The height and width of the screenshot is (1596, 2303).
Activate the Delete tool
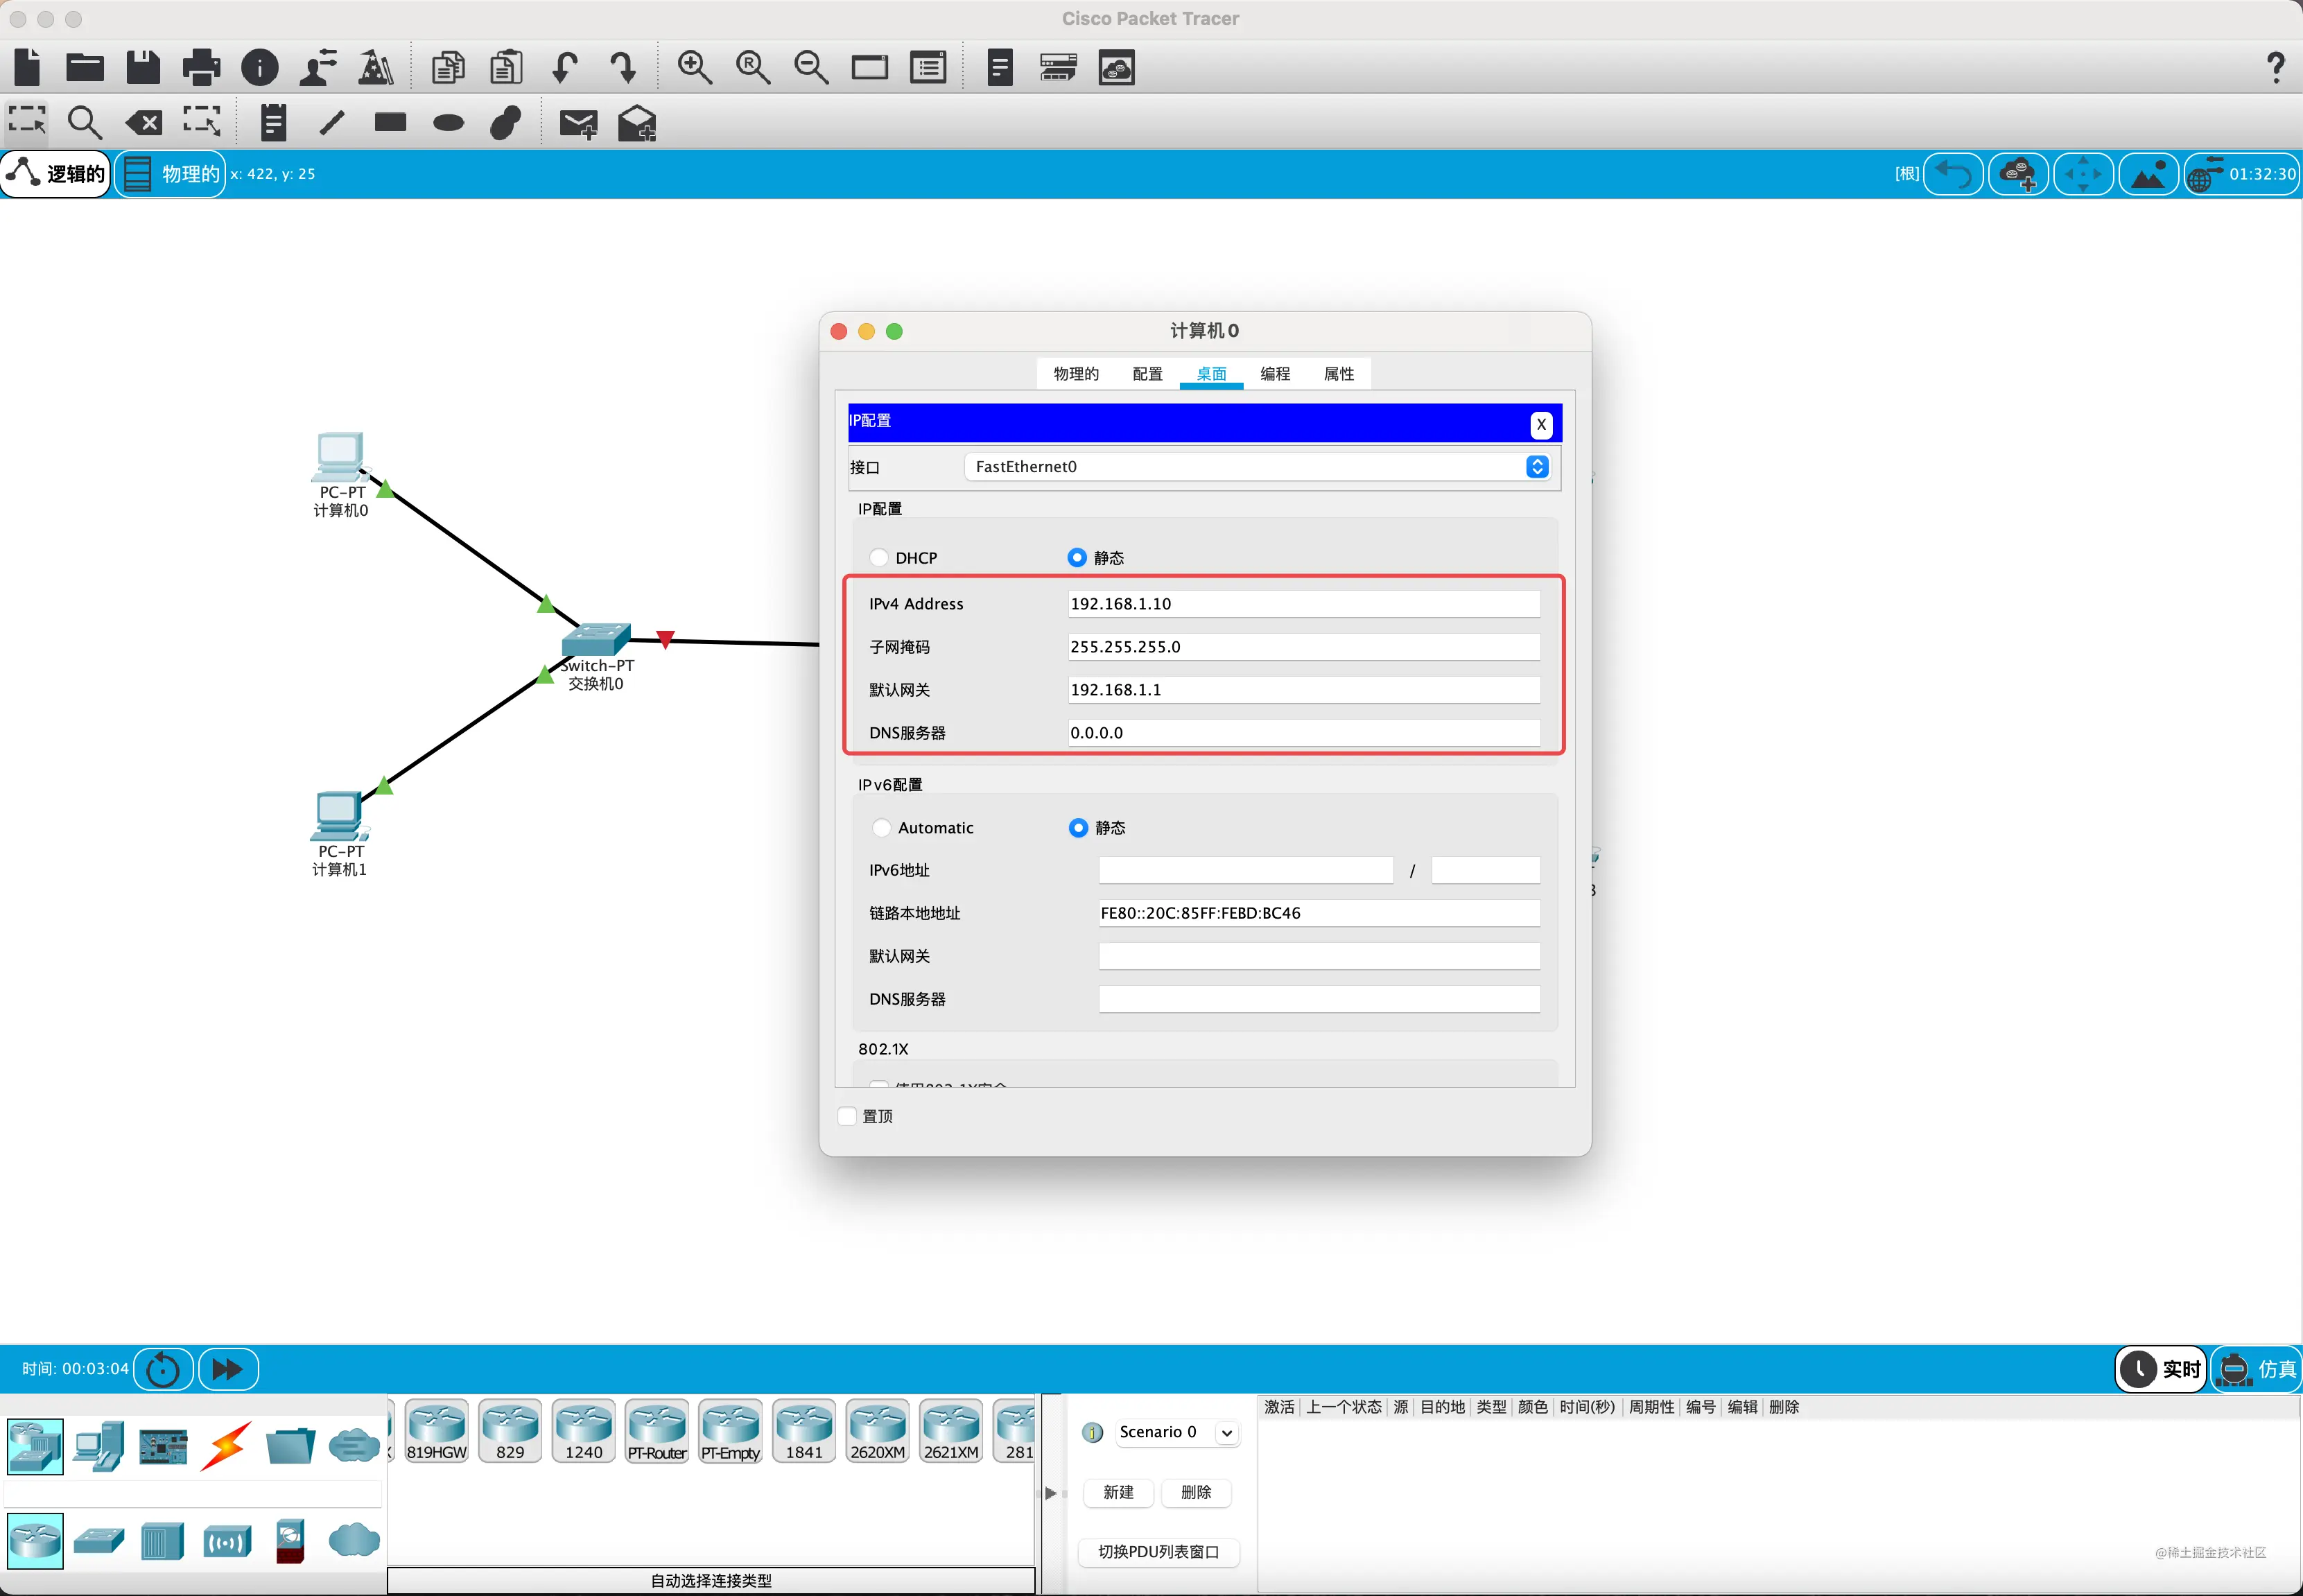pyautogui.click(x=143, y=122)
